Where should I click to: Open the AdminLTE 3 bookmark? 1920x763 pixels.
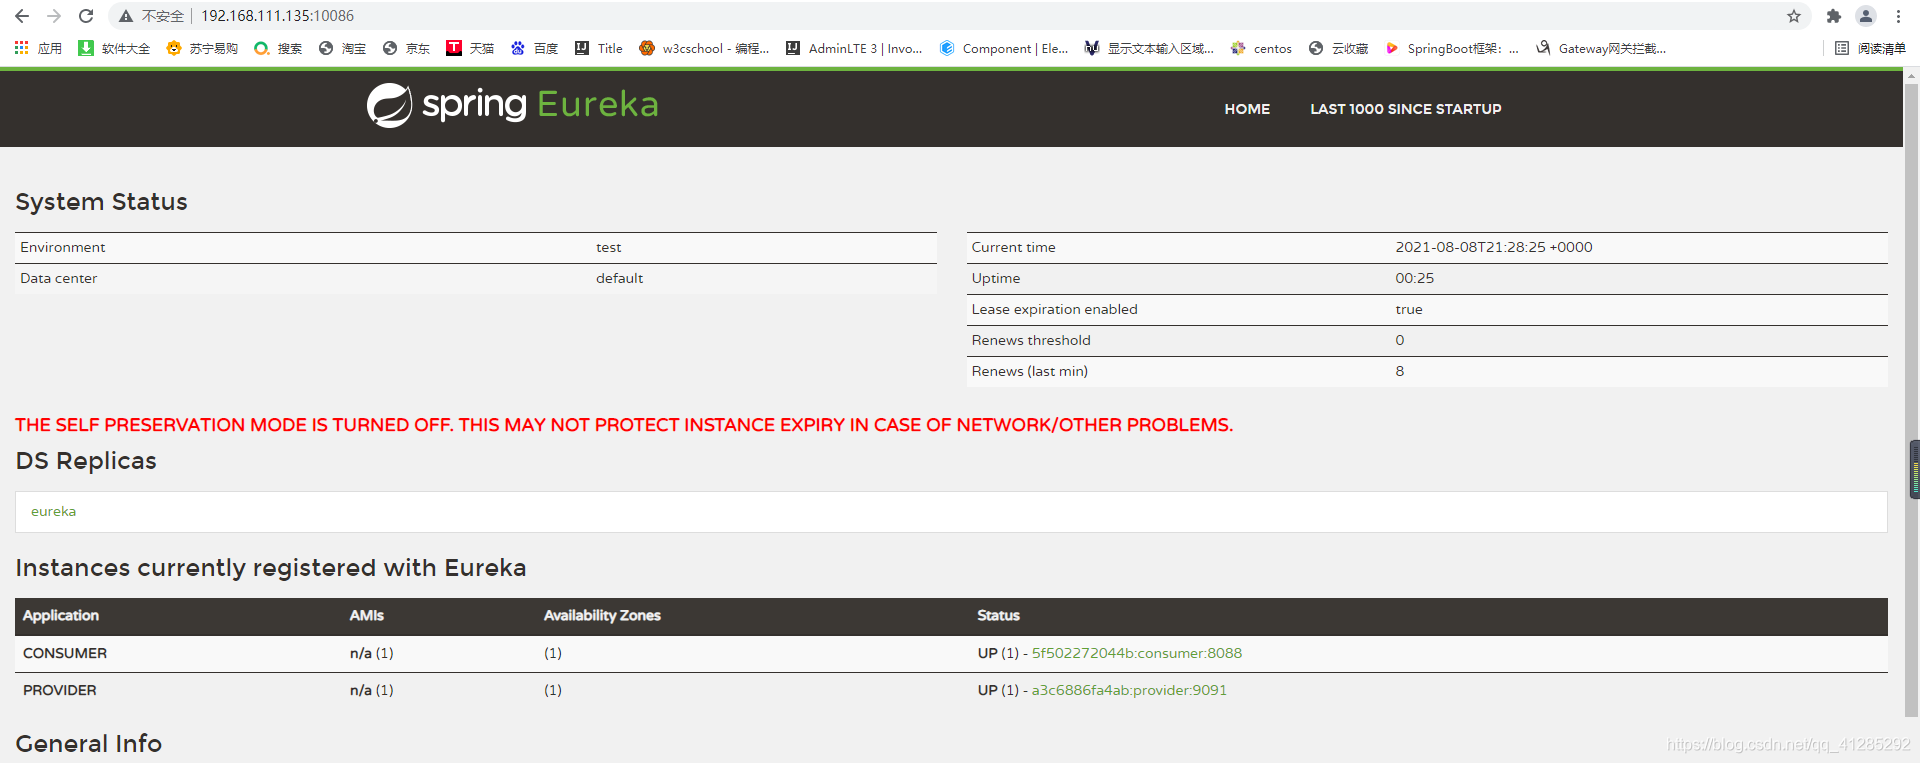[x=854, y=48]
